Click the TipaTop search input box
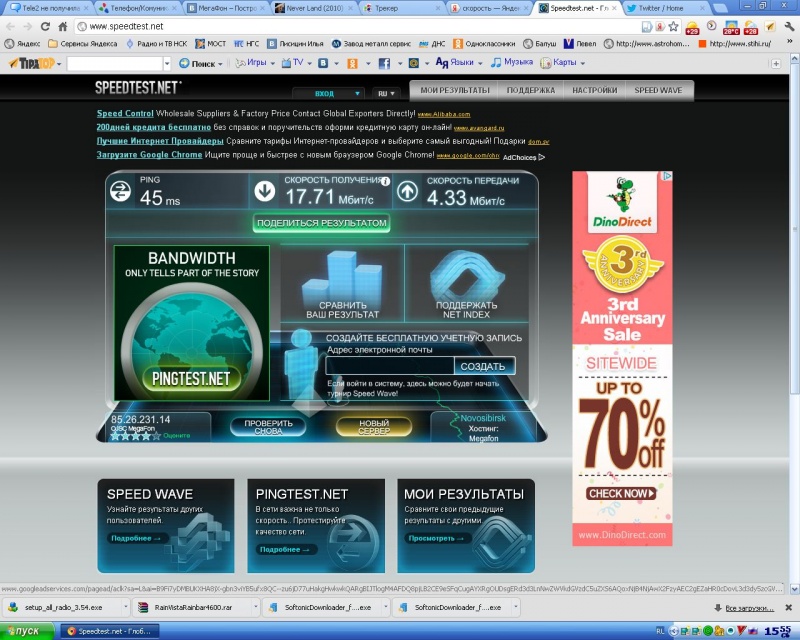 (x=115, y=64)
